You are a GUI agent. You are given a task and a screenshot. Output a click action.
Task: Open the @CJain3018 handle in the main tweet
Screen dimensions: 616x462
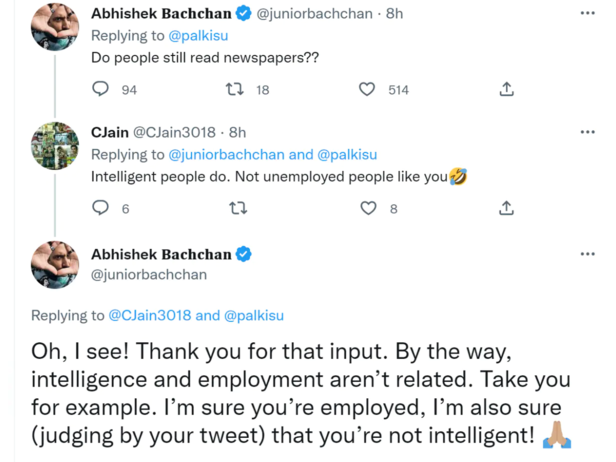pos(150,315)
